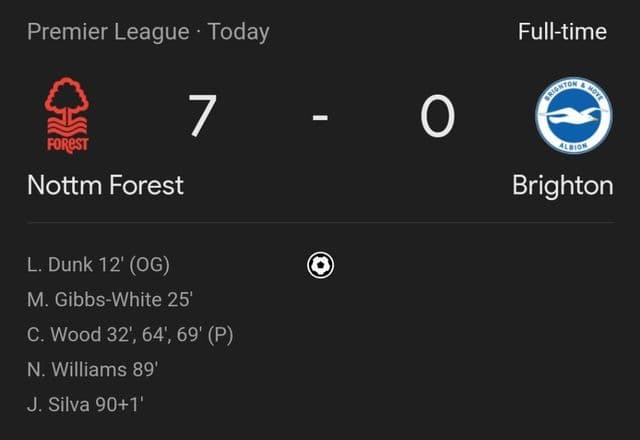Click the dash between the scores
640x440 pixels.
[x=320, y=118]
